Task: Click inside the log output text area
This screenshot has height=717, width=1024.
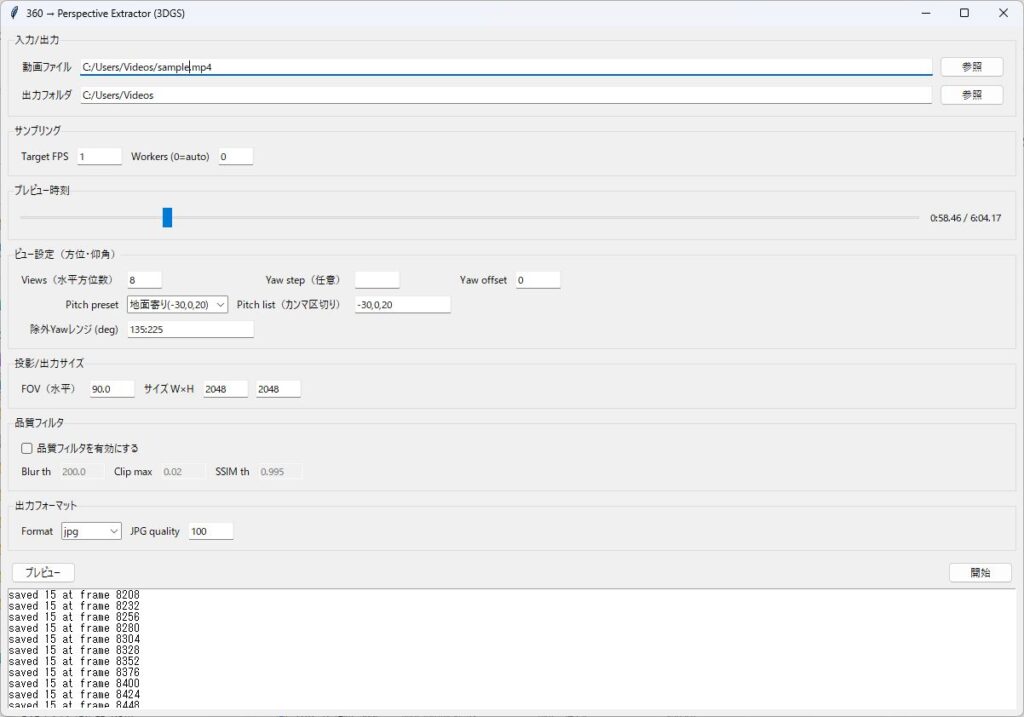Action: (x=510, y=648)
